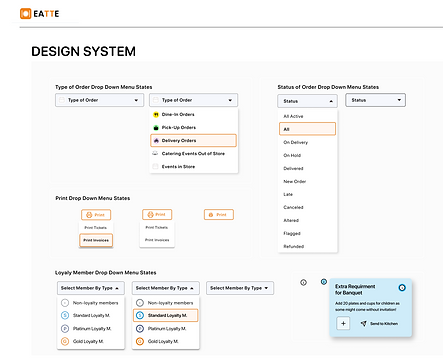Select Catering Events Out of Store option
The width and height of the screenshot is (443, 362).
click(194, 154)
